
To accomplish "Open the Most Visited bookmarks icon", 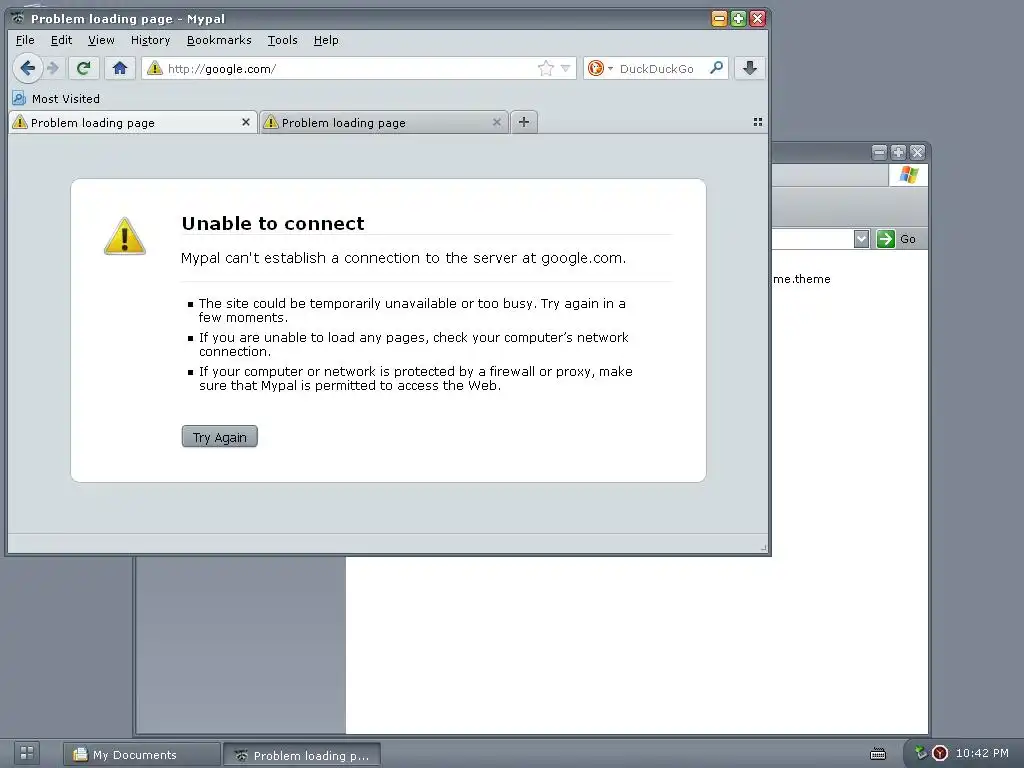I will pos(19,99).
